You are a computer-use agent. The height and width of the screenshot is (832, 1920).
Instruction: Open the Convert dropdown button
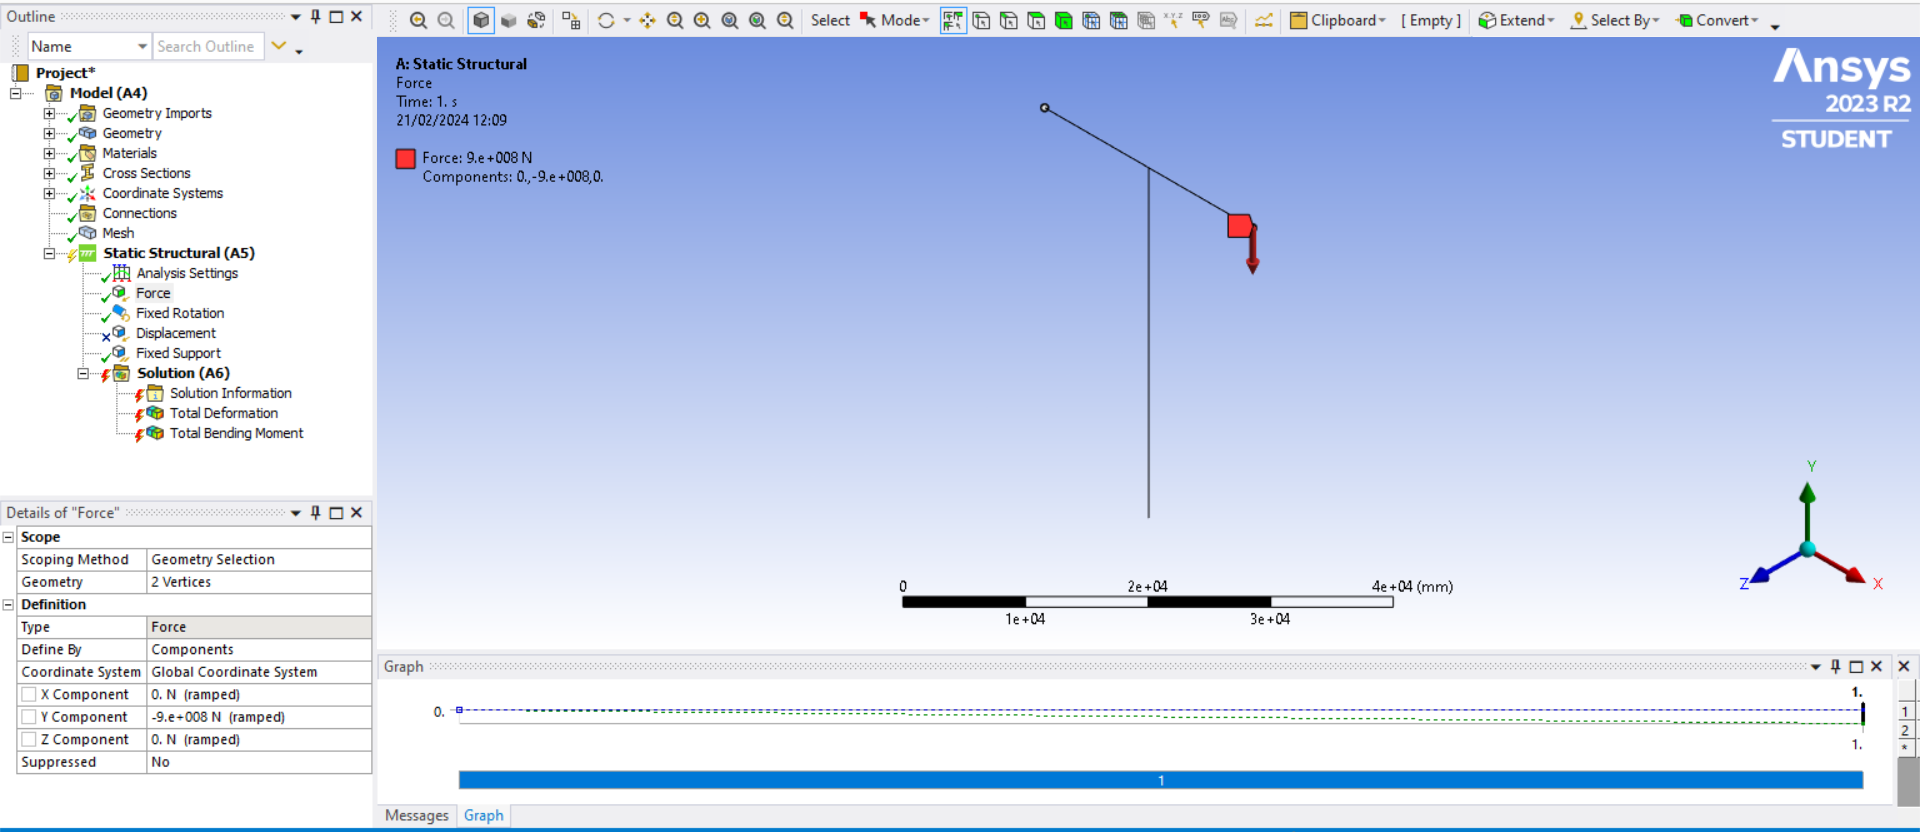pyautogui.click(x=1717, y=20)
